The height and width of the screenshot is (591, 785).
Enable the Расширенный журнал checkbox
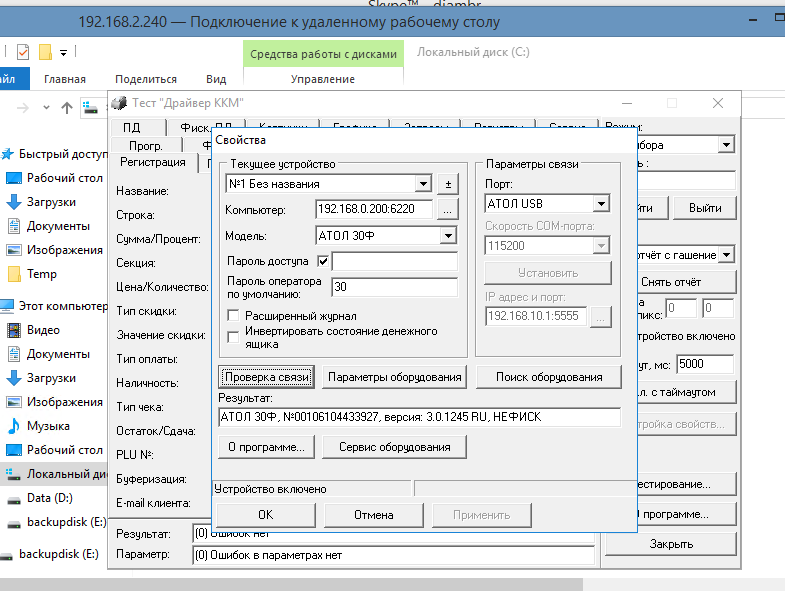(x=234, y=315)
